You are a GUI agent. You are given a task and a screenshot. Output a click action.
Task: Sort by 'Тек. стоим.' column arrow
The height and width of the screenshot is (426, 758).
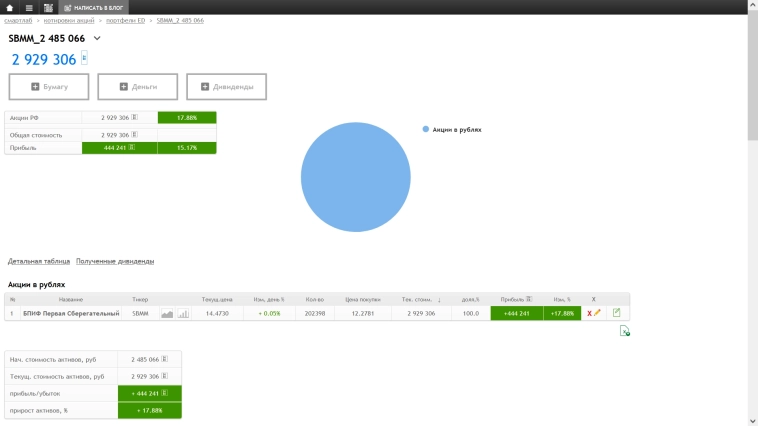point(439,299)
